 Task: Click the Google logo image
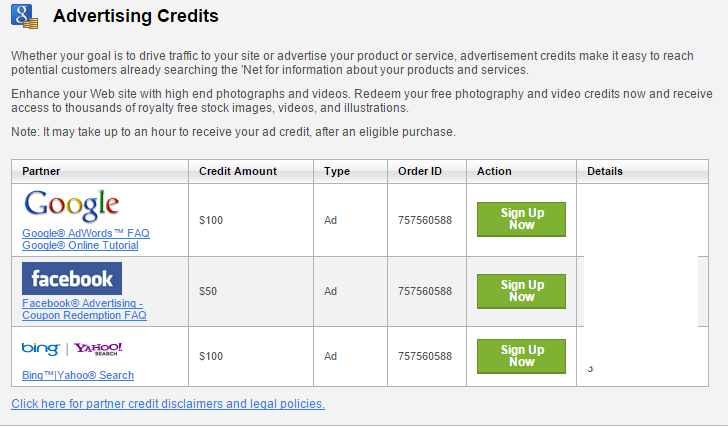tap(72, 206)
